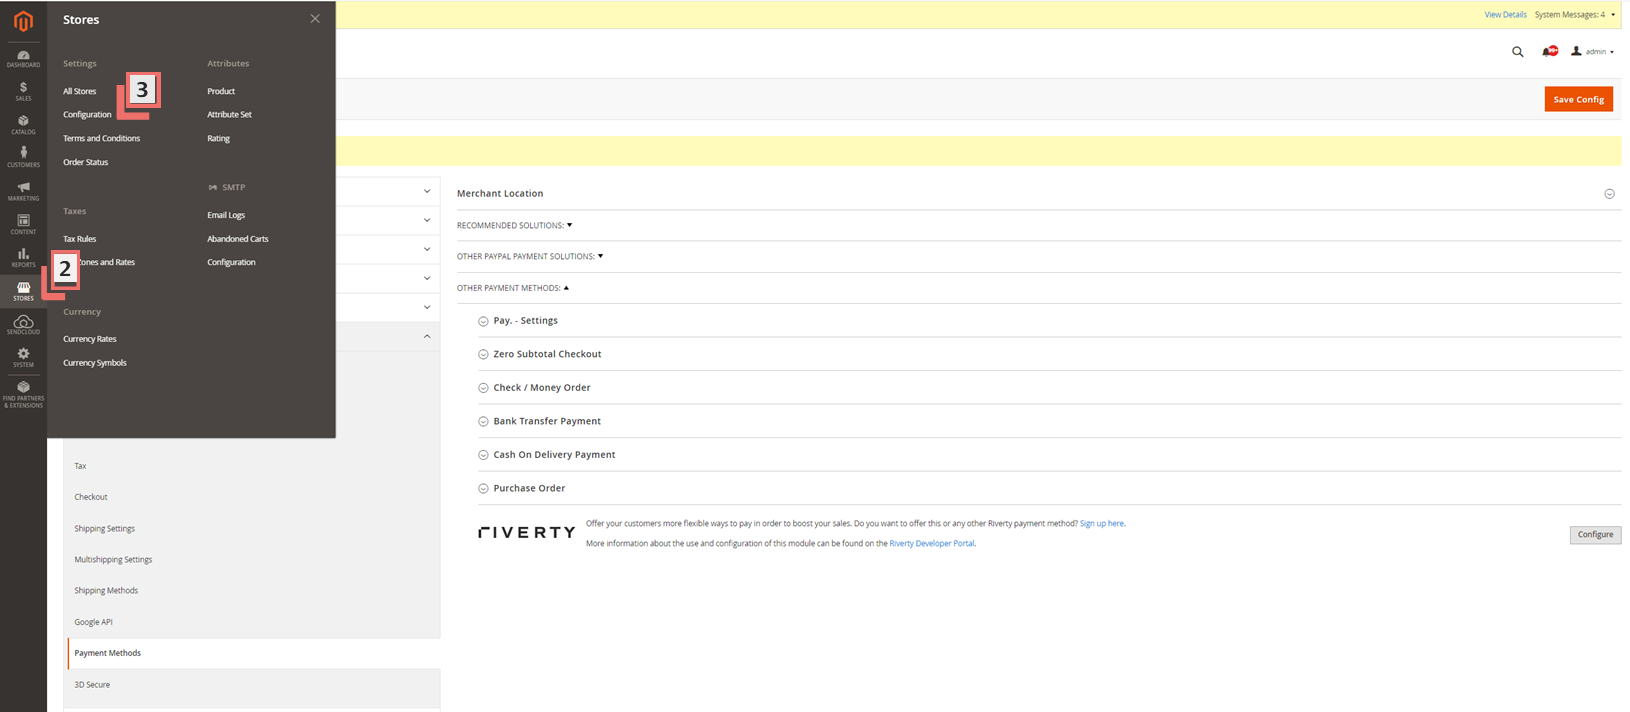
Task: Open the Sales section icon
Action: coord(23,91)
